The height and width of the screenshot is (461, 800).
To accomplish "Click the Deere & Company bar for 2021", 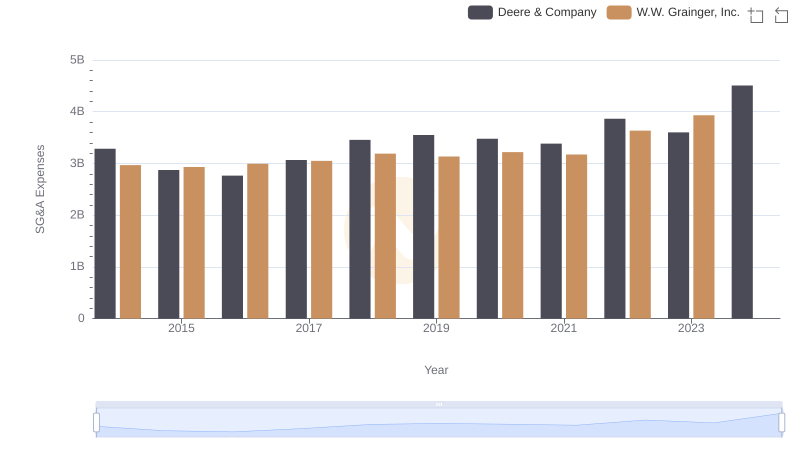I will pos(551,231).
